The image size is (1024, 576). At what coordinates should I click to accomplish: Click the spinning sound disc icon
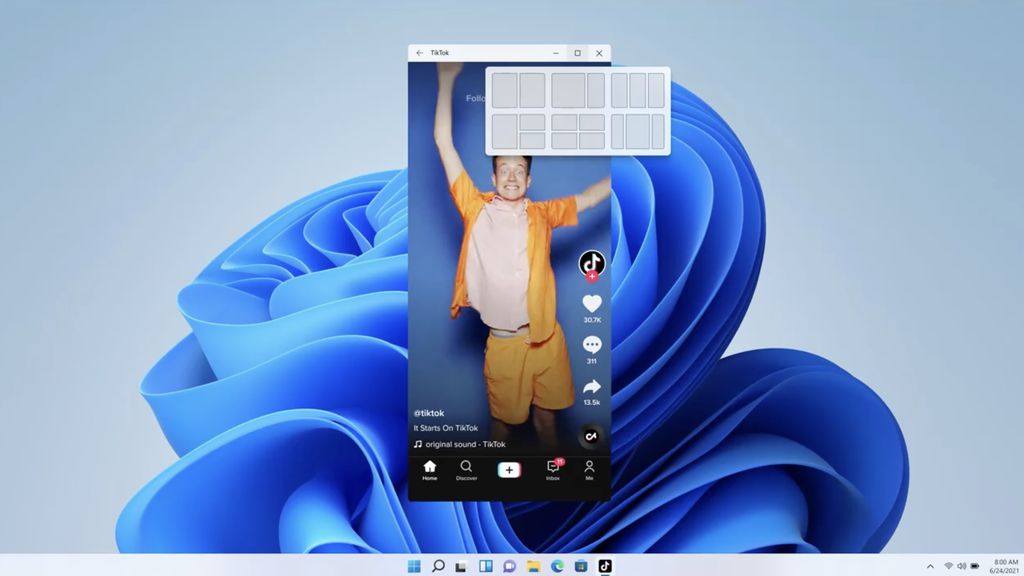[x=594, y=434]
